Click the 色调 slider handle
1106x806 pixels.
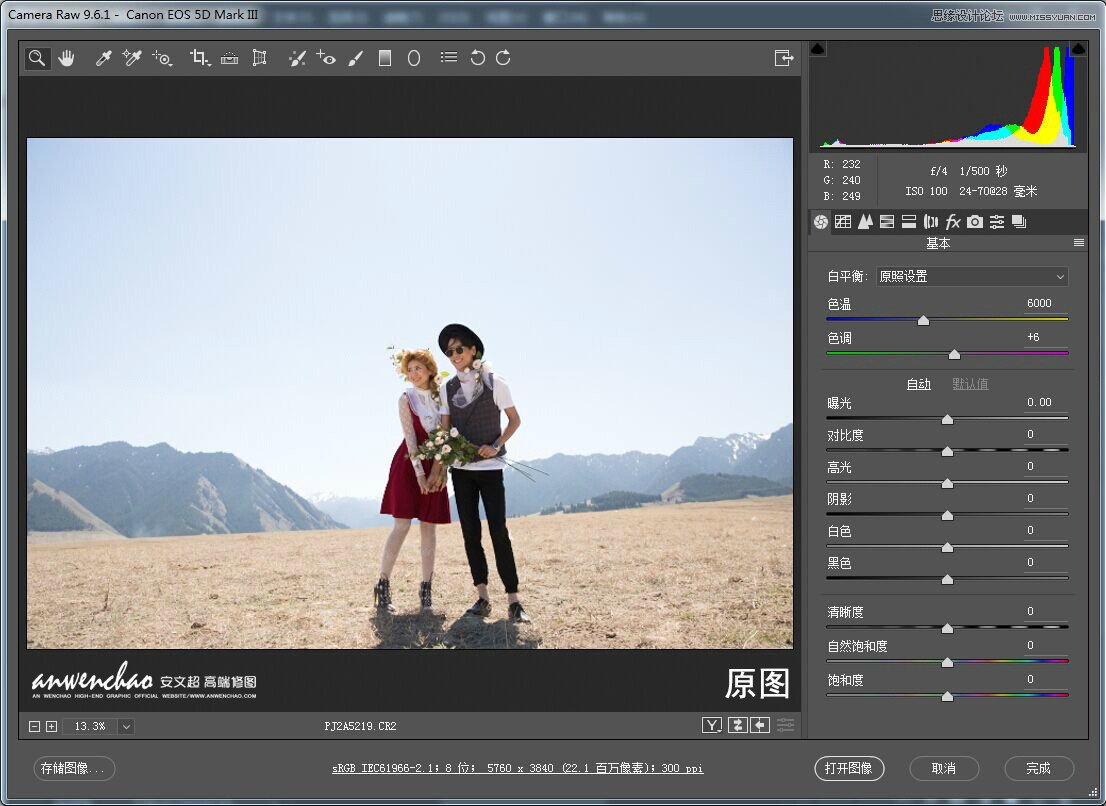pyautogui.click(x=954, y=354)
